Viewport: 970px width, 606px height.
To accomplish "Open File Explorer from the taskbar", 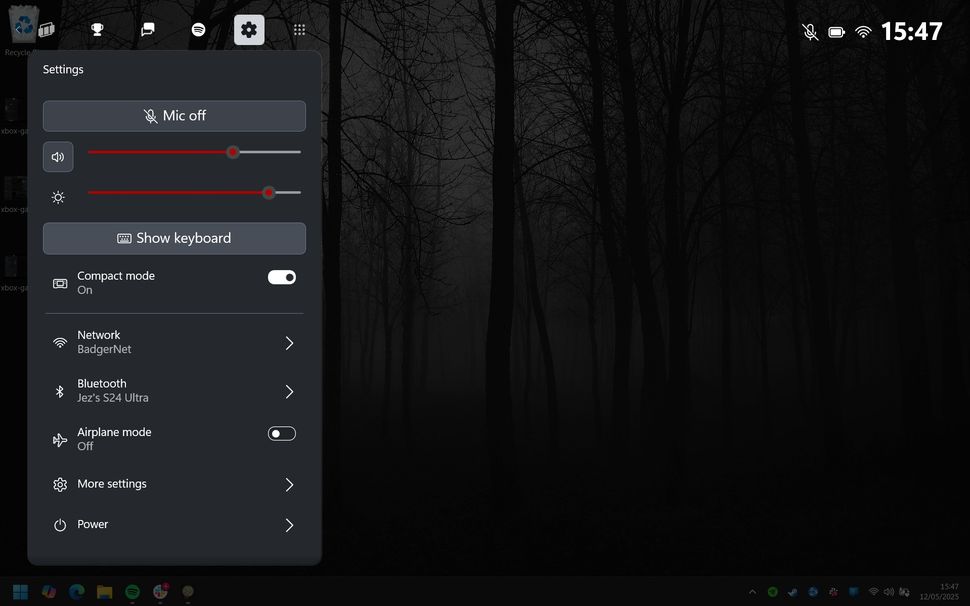I will click(x=104, y=591).
